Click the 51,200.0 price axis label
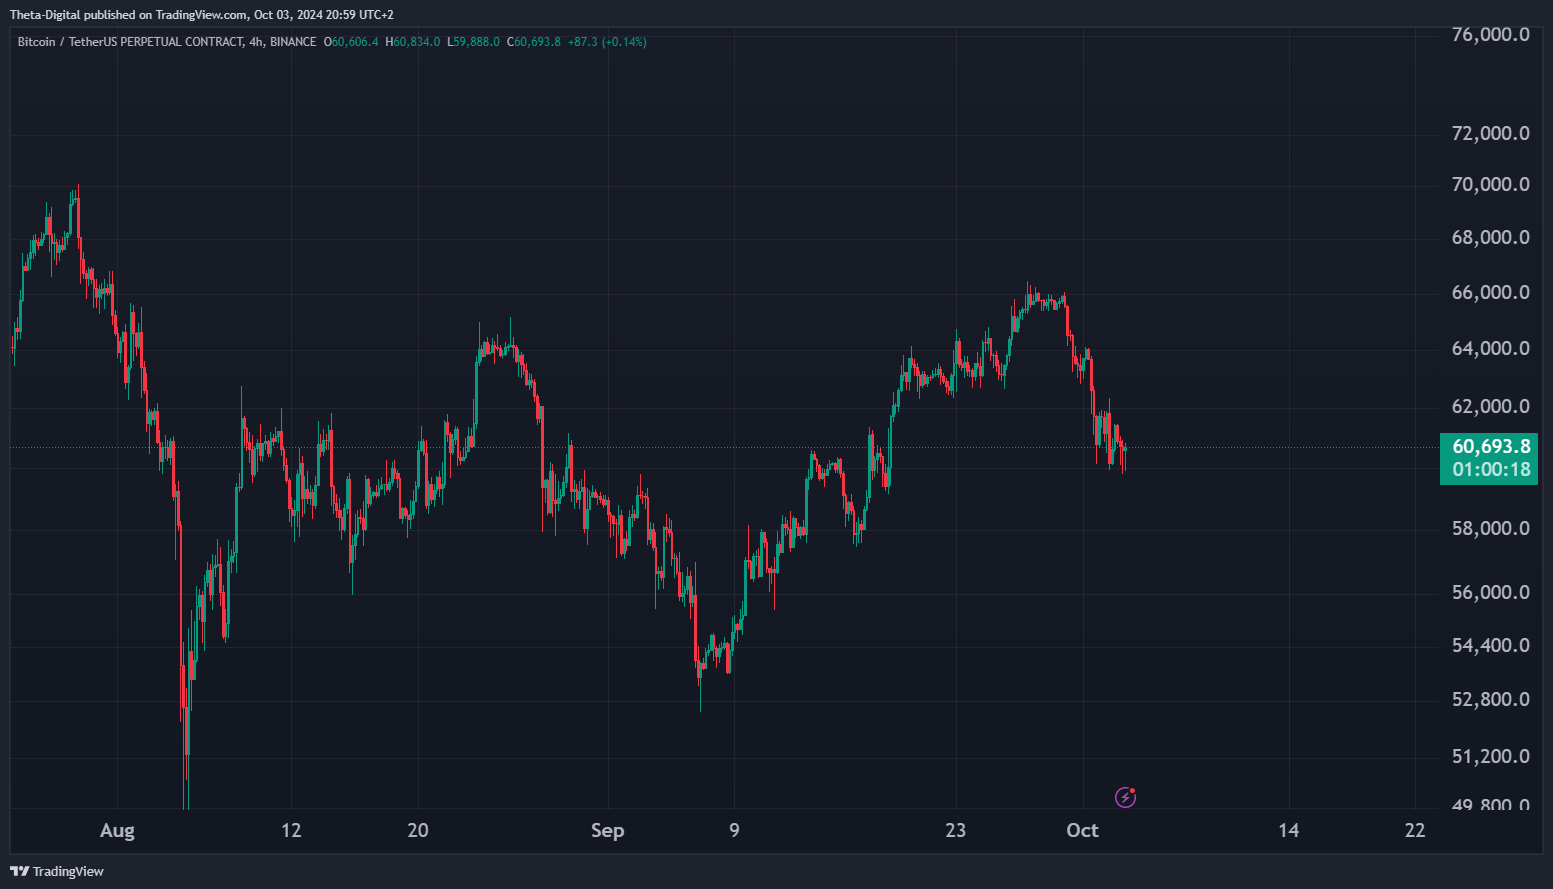The width and height of the screenshot is (1553, 889). [1490, 756]
